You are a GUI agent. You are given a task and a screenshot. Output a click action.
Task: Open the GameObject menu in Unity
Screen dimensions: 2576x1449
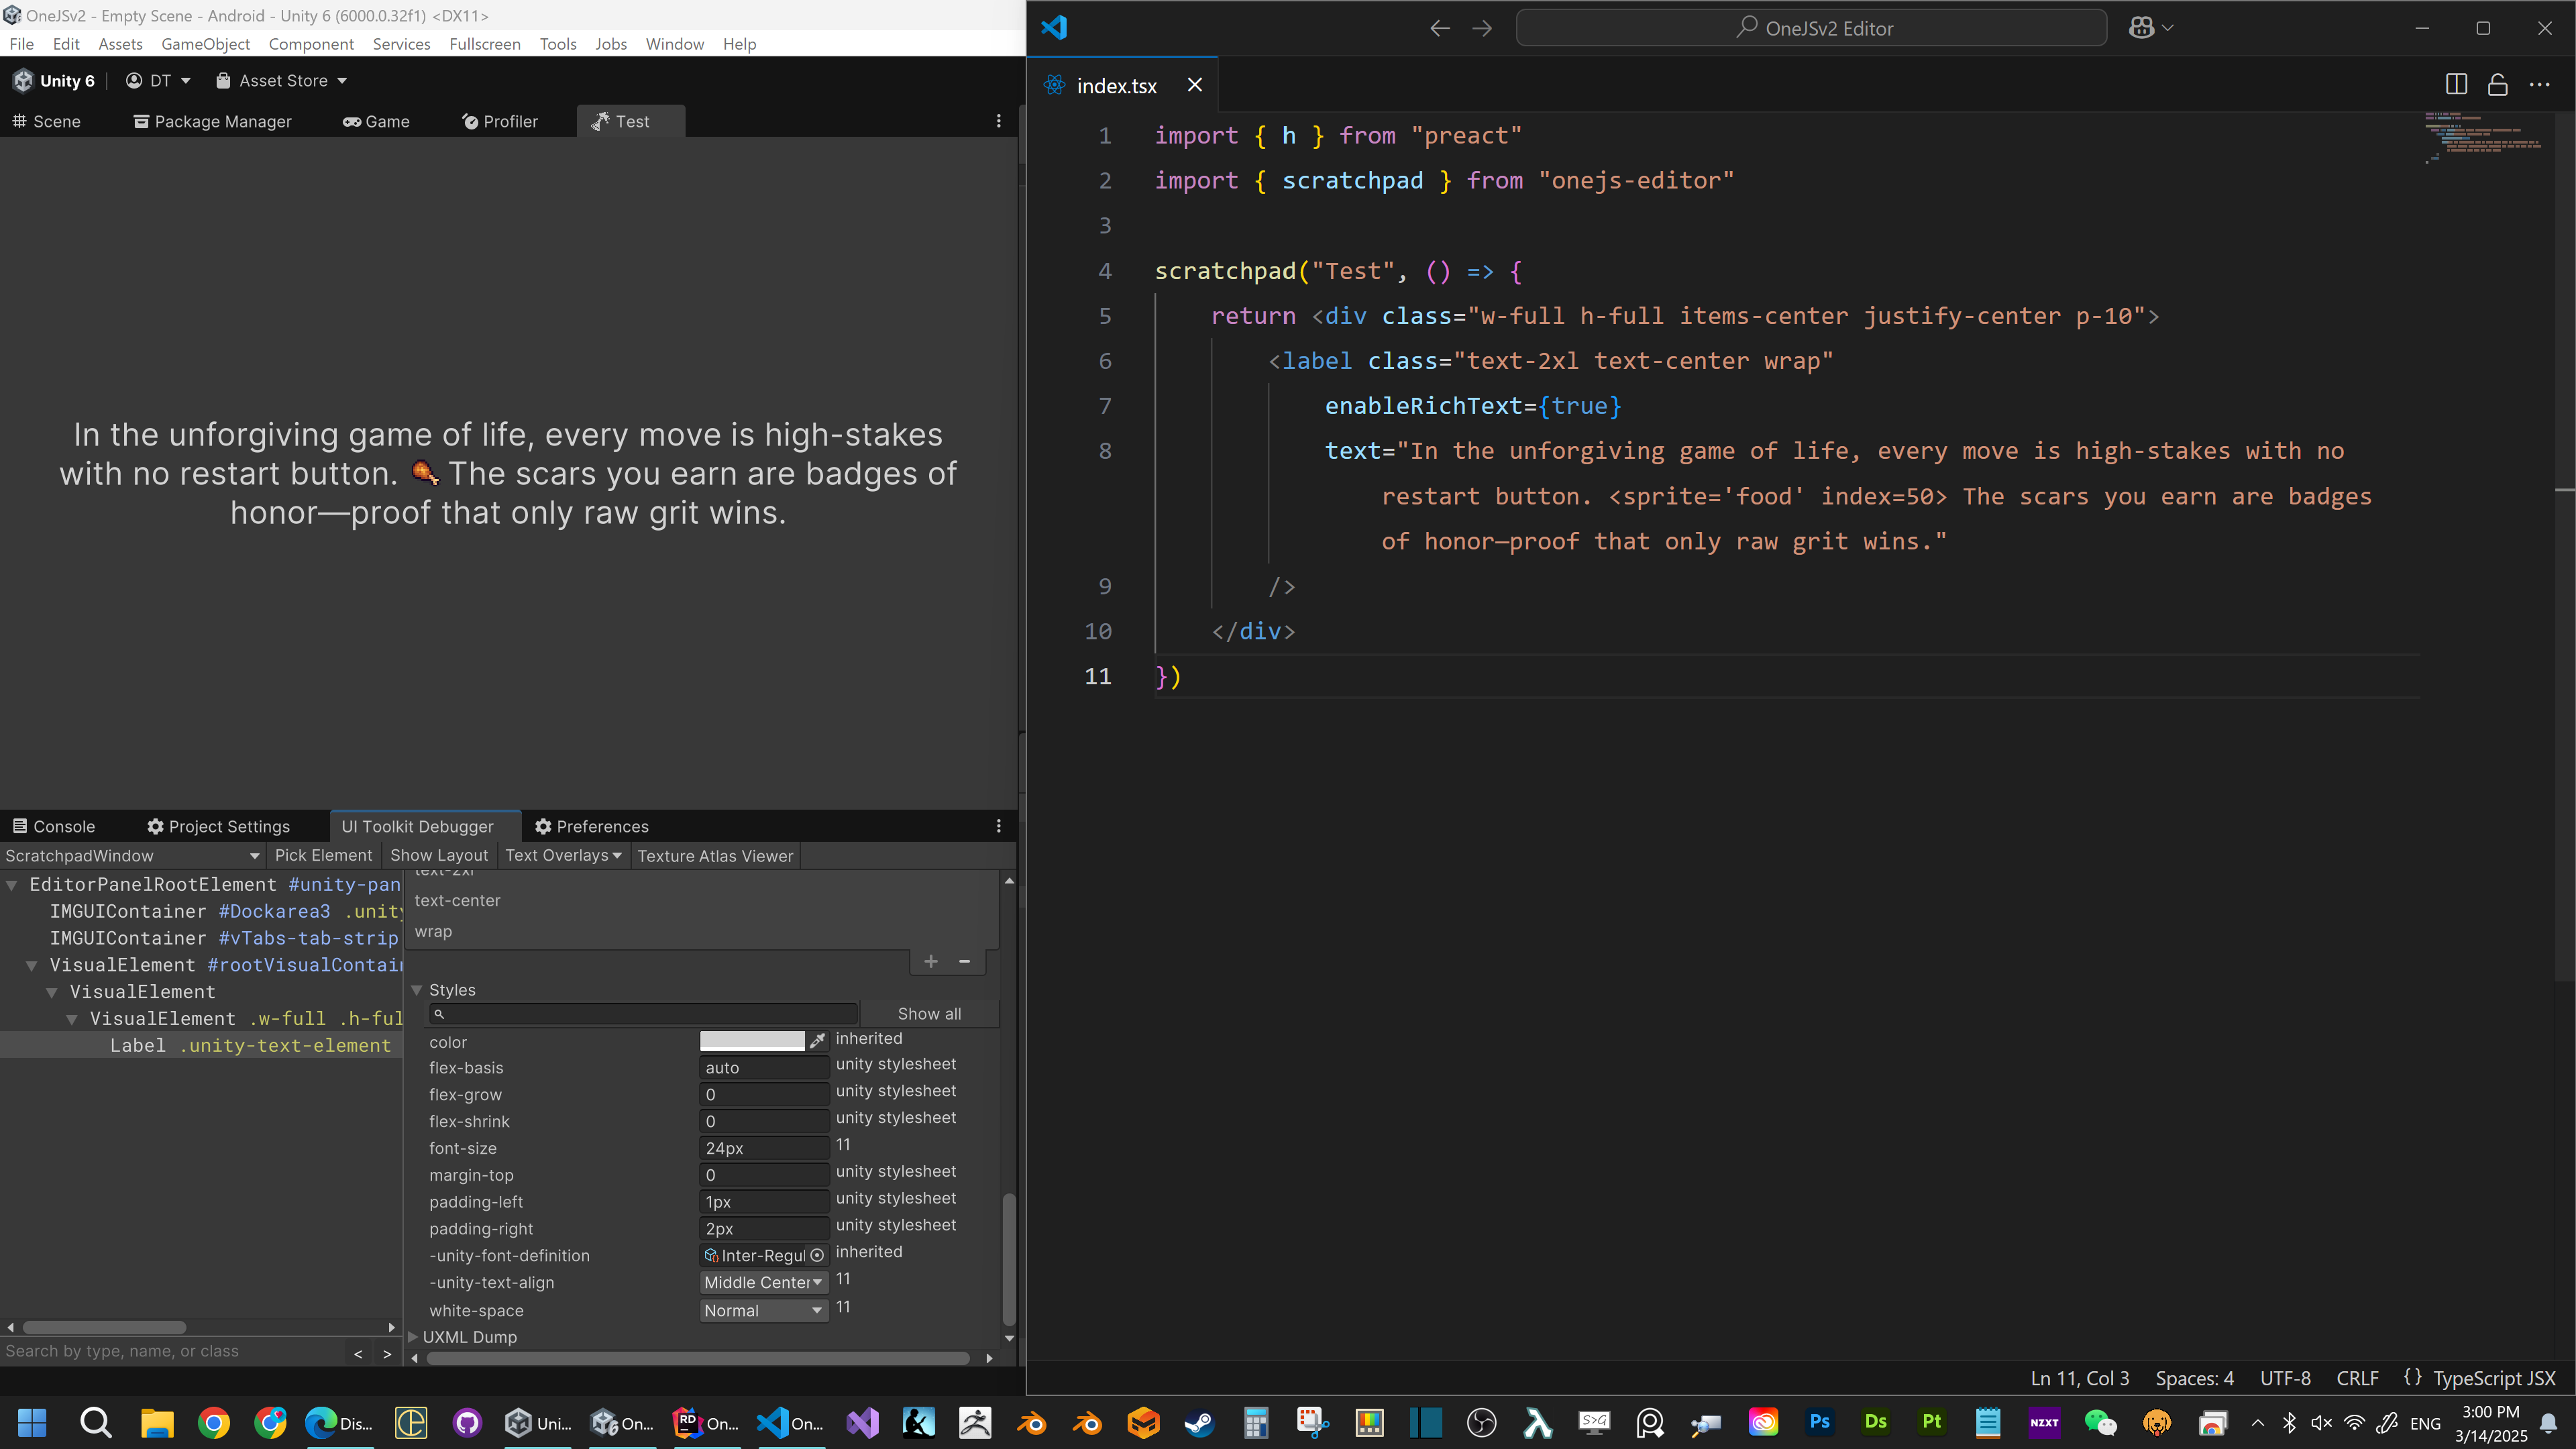[205, 44]
